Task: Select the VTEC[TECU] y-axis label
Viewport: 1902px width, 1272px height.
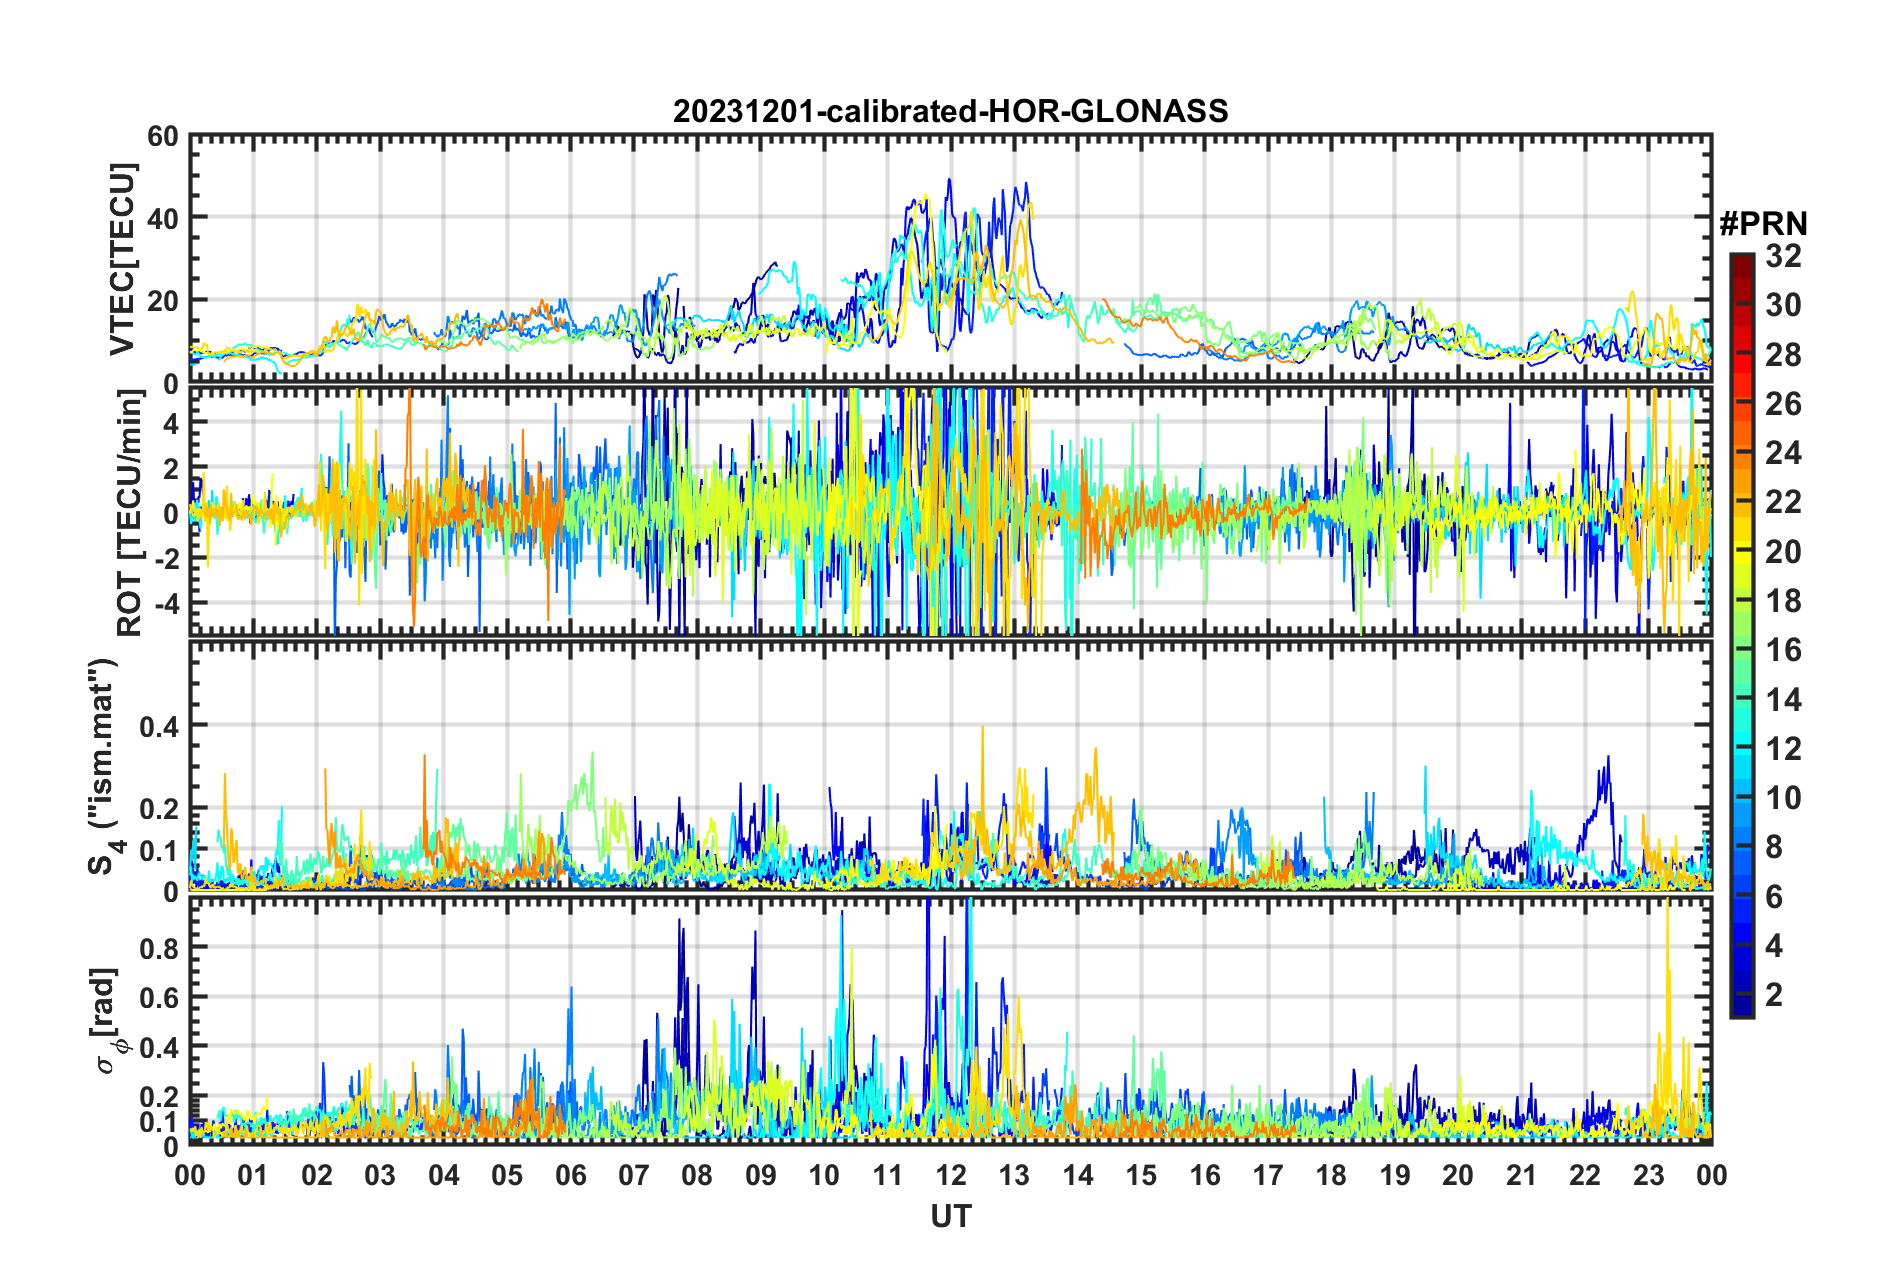Action: pyautogui.click(x=122, y=259)
